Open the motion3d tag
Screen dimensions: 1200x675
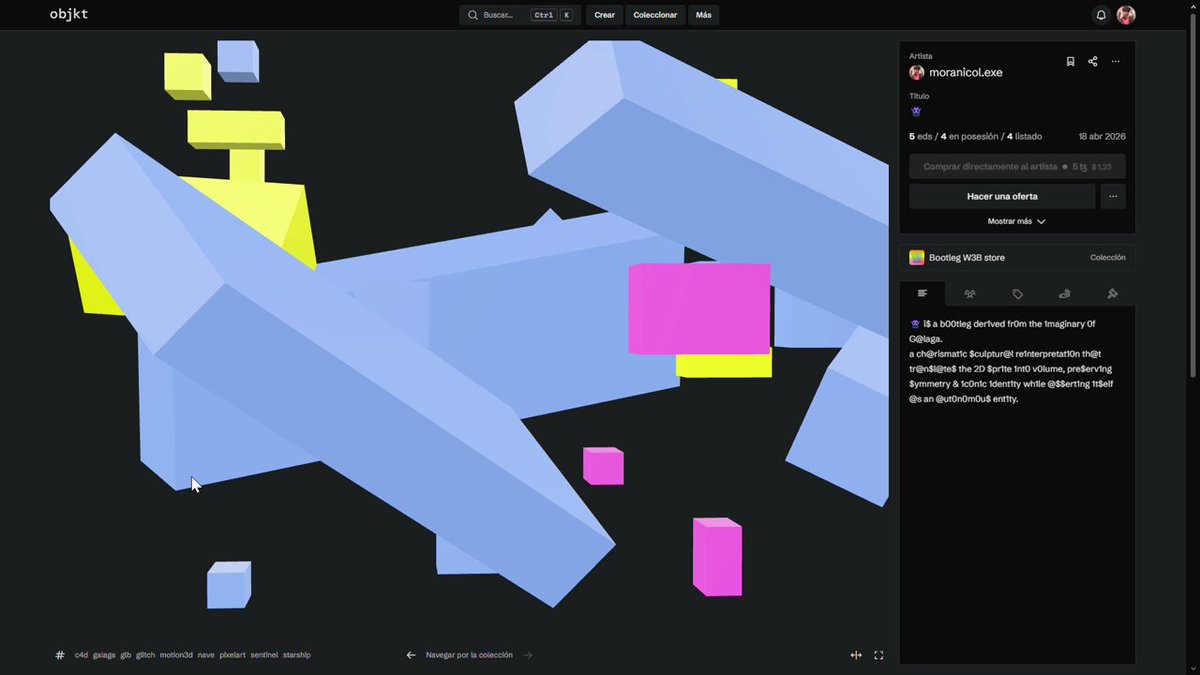(176, 655)
